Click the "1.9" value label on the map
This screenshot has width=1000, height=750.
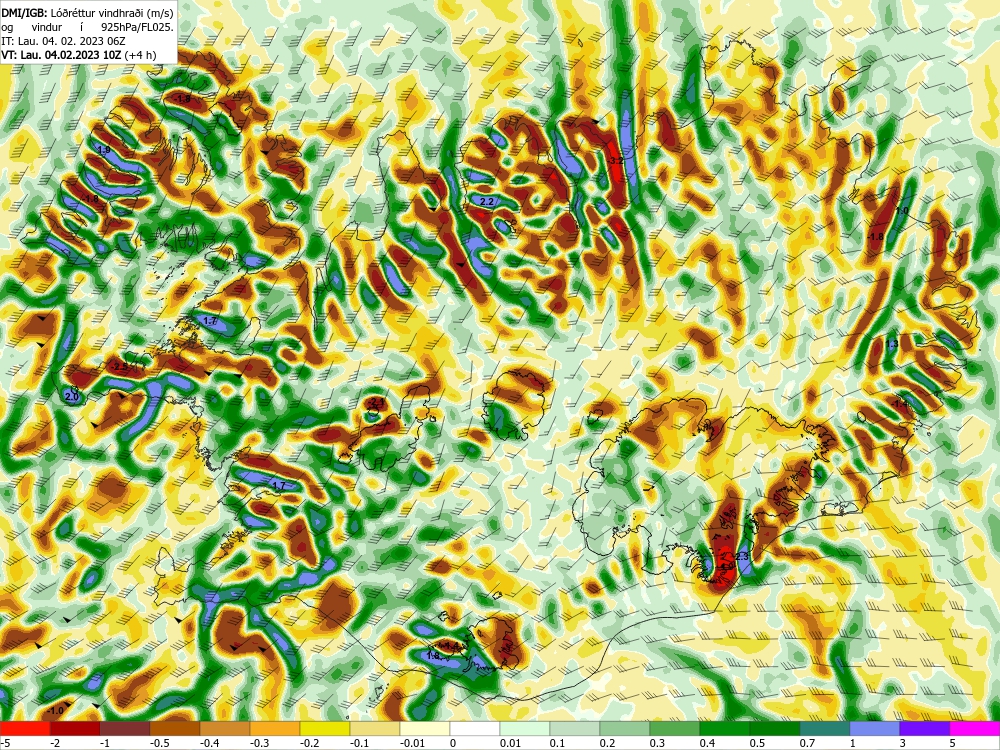(x=104, y=150)
